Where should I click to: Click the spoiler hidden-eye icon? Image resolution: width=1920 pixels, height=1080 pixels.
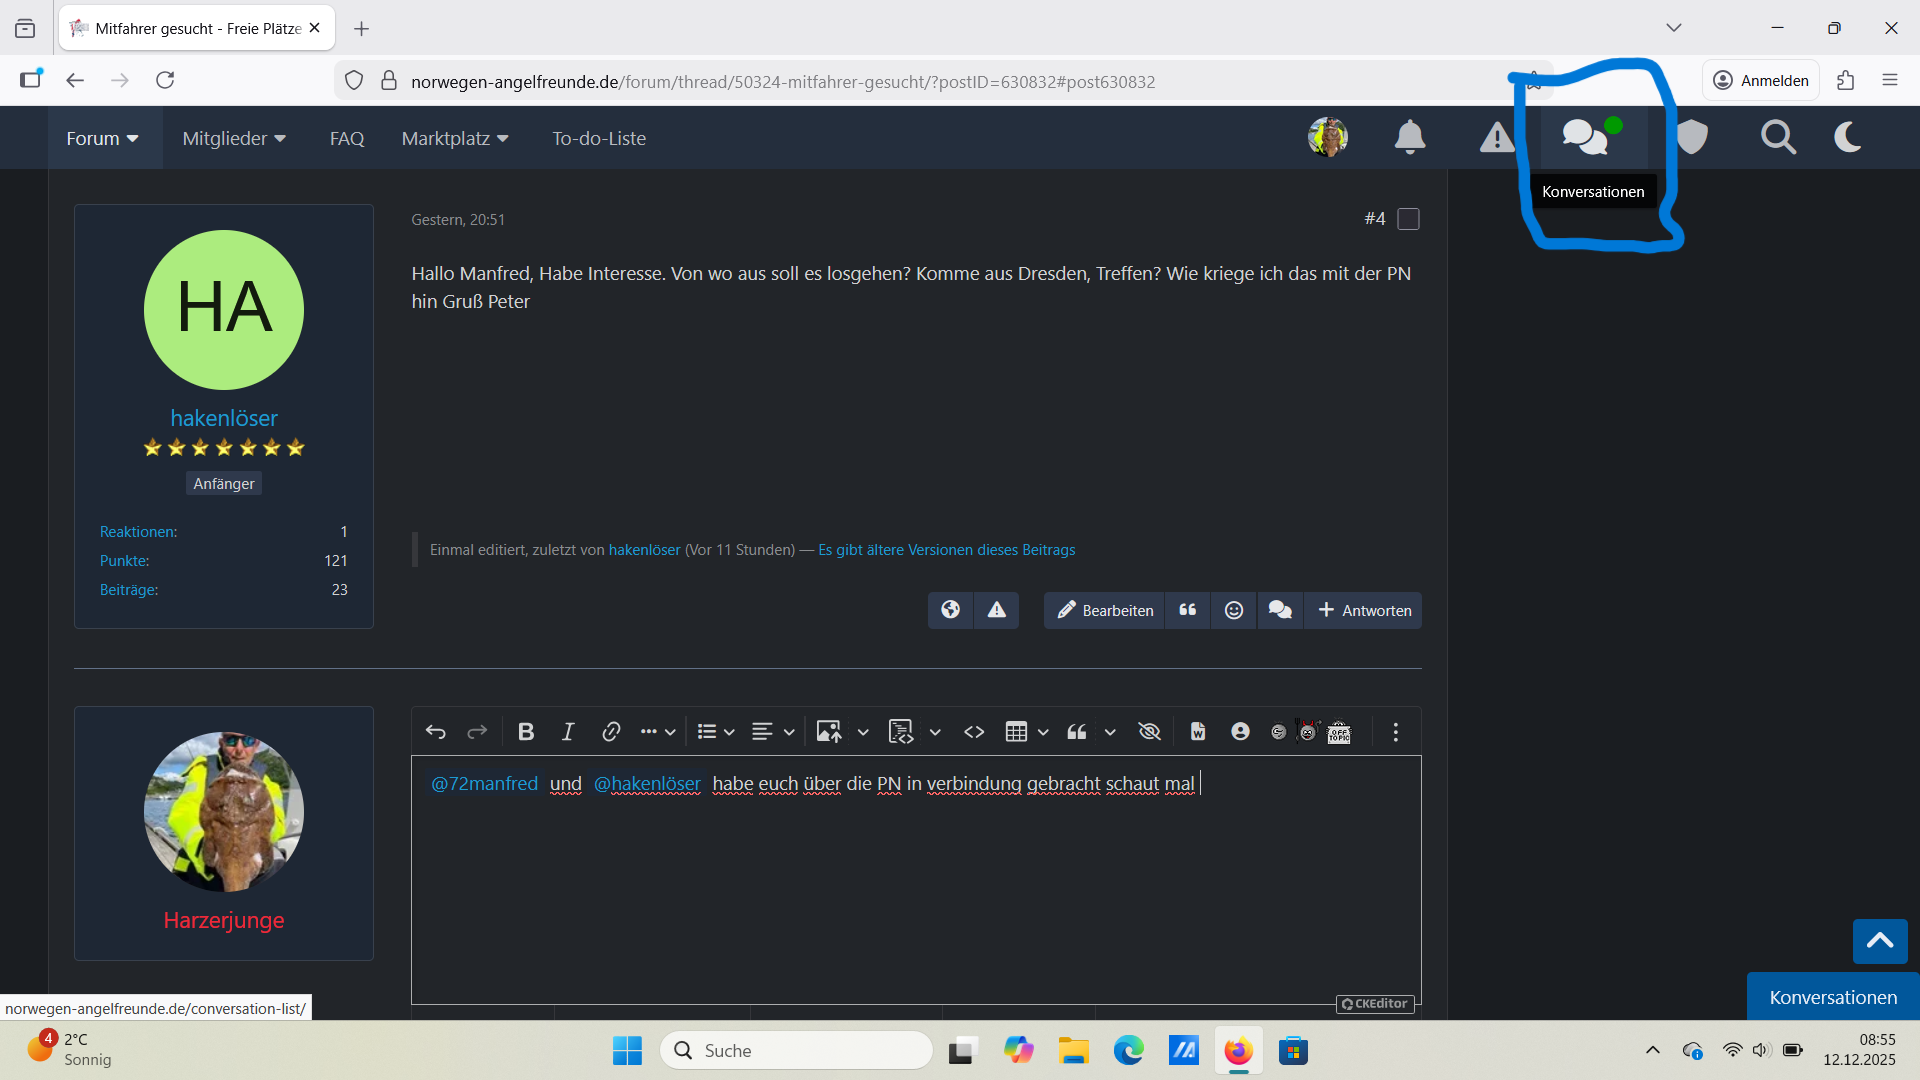coord(1149,732)
